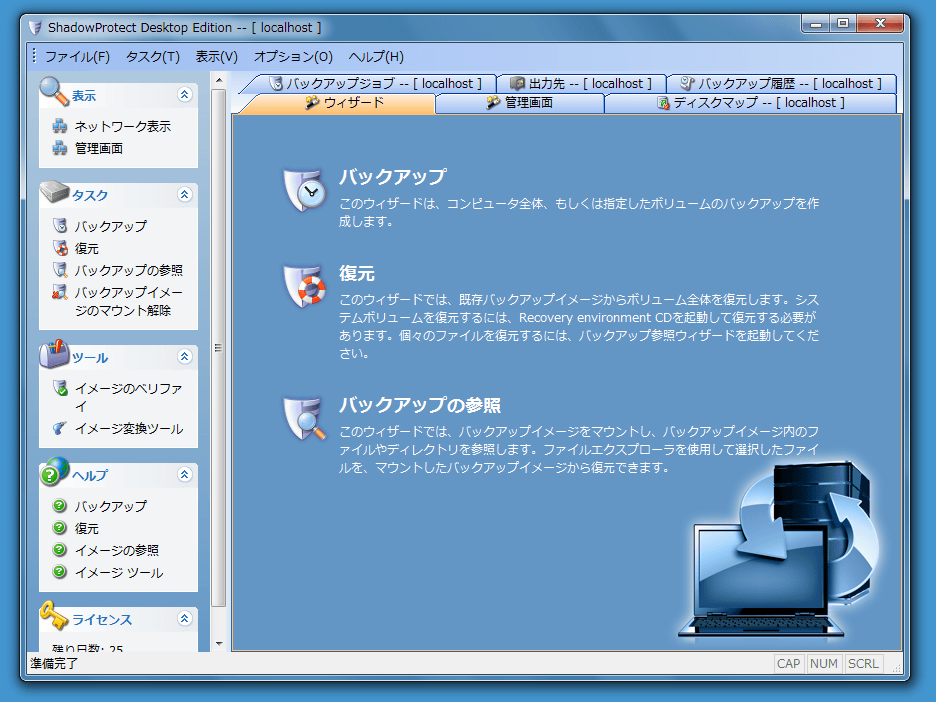Click the disk drive icon of タスク panel
936x702 pixels.
click(54, 191)
